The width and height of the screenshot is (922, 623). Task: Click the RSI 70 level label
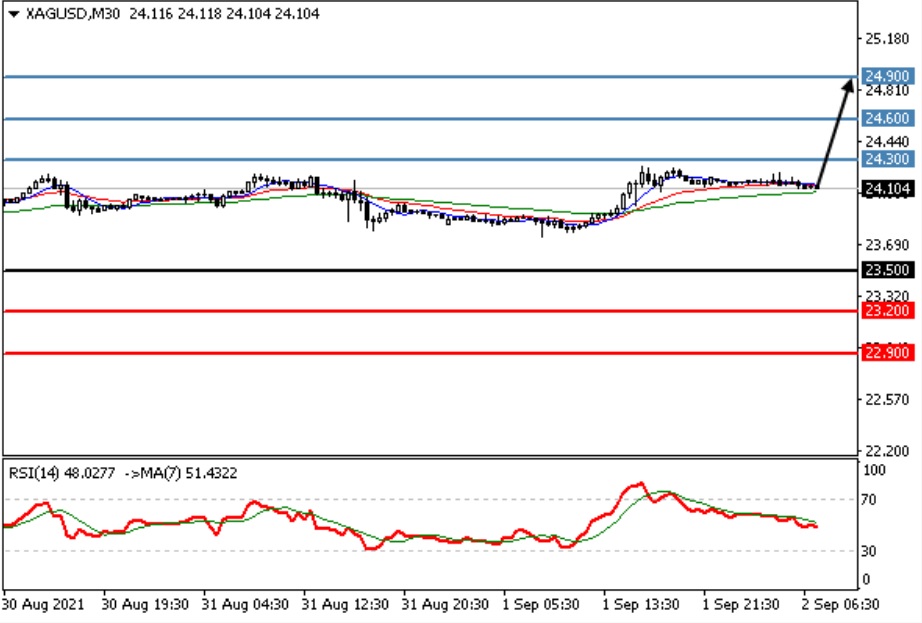(868, 500)
